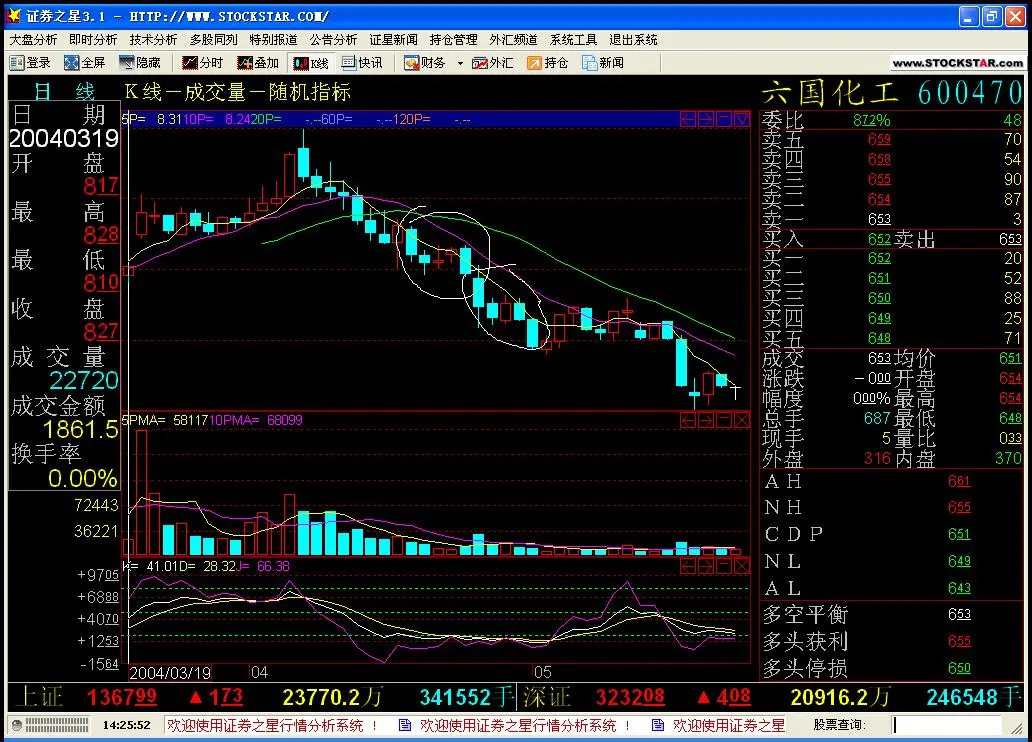Click right arrow in KDJ indicator panel header

pos(706,566)
